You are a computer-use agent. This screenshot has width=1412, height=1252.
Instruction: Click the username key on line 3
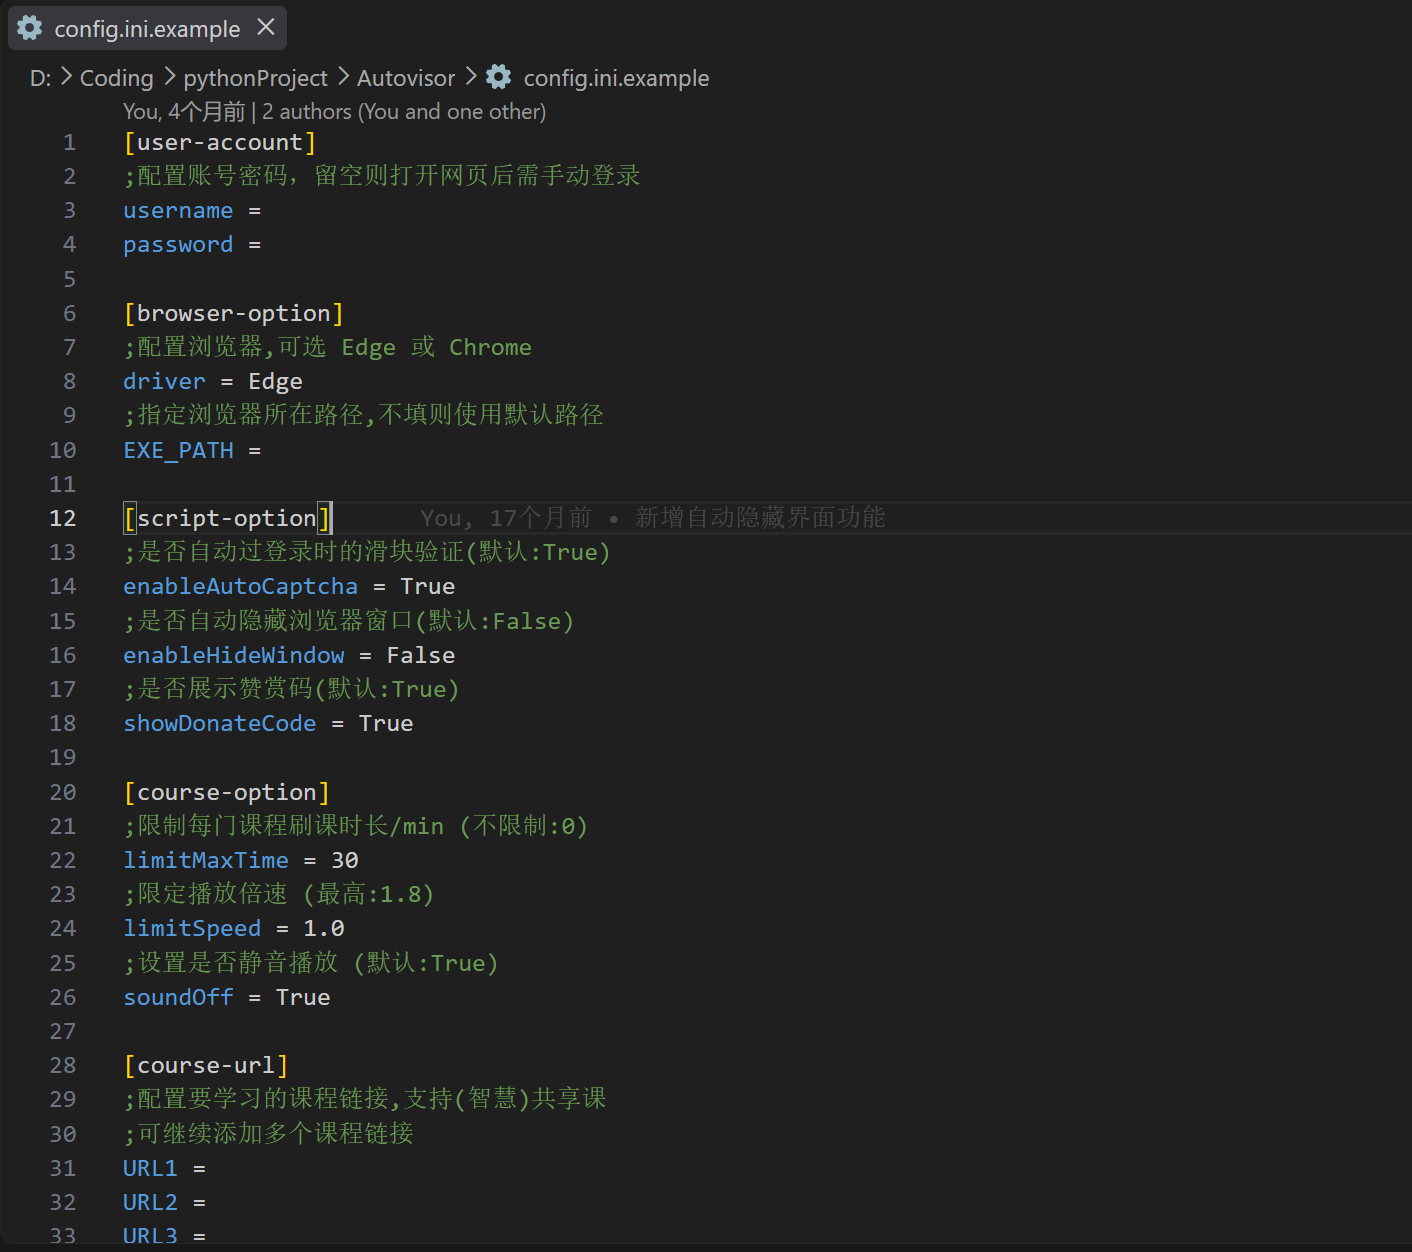point(178,211)
